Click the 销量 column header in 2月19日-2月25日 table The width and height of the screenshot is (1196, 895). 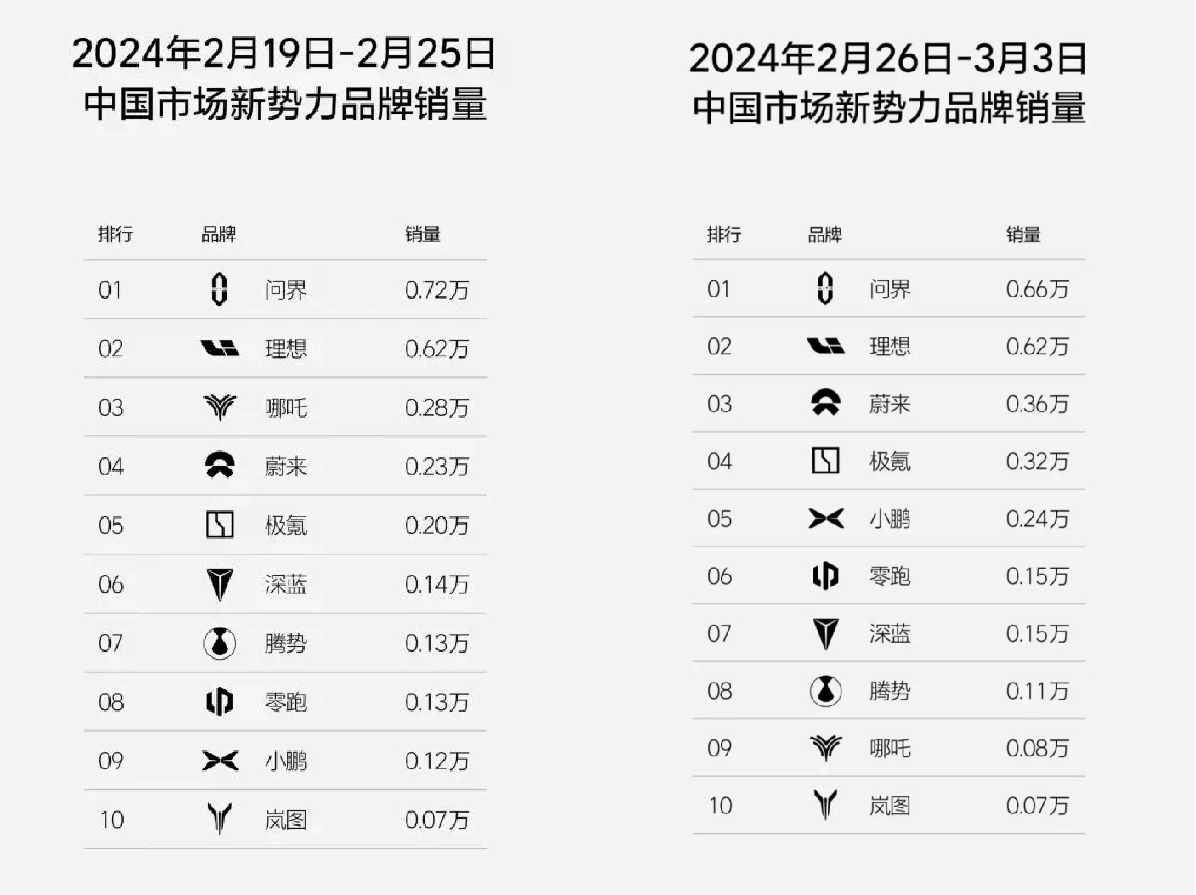click(x=423, y=235)
